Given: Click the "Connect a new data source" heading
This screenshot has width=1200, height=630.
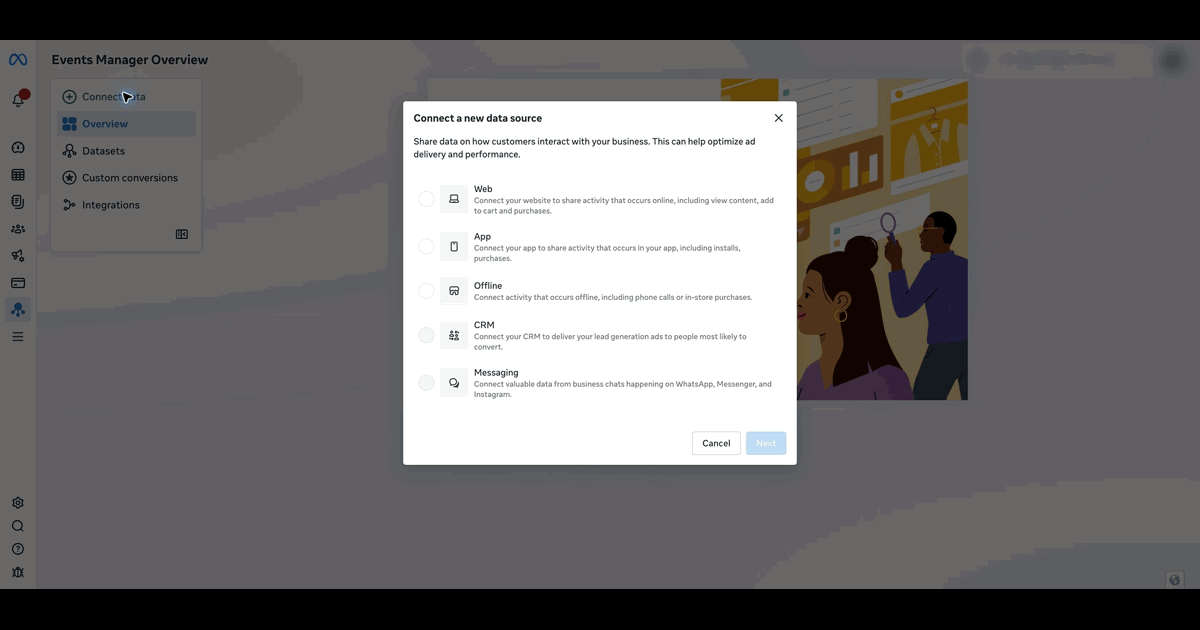Looking at the screenshot, I should coord(478,118).
